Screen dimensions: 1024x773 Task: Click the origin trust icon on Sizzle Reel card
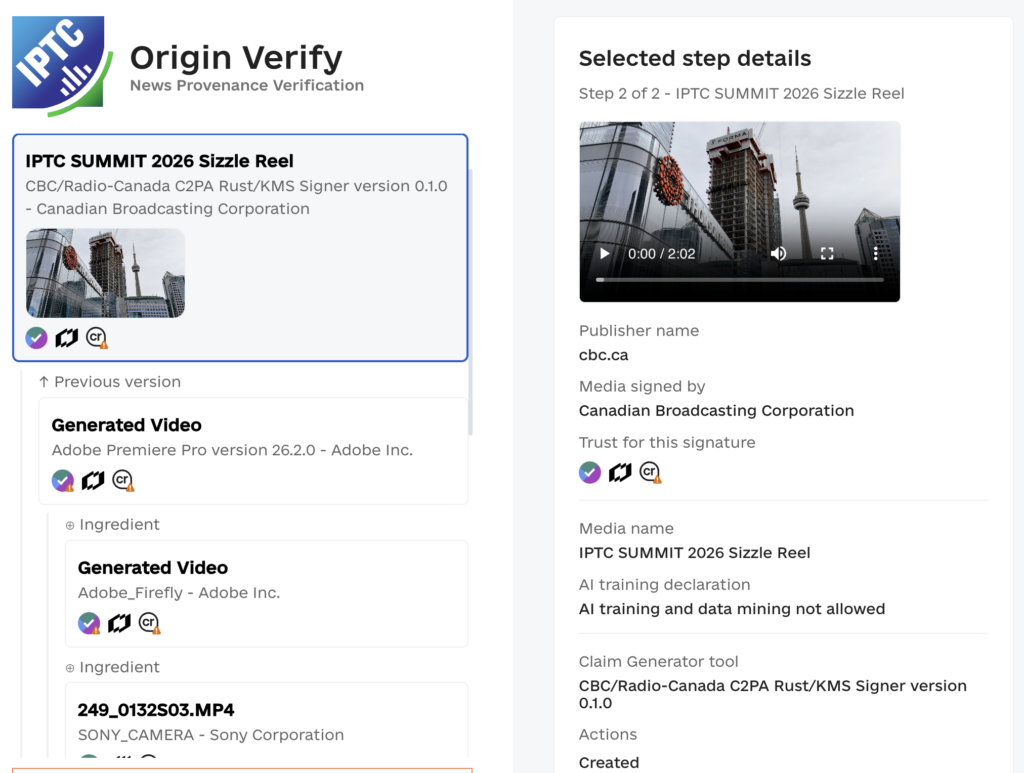[67, 338]
